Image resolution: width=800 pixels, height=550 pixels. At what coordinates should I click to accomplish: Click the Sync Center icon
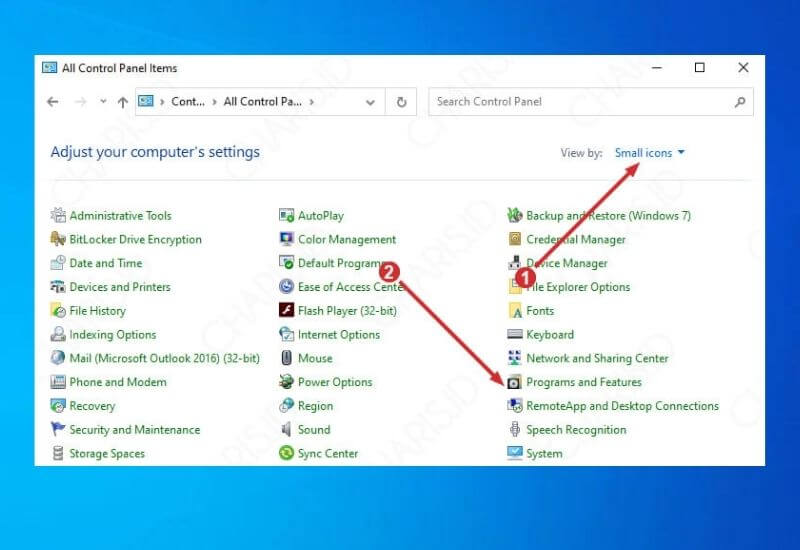pyautogui.click(x=287, y=454)
